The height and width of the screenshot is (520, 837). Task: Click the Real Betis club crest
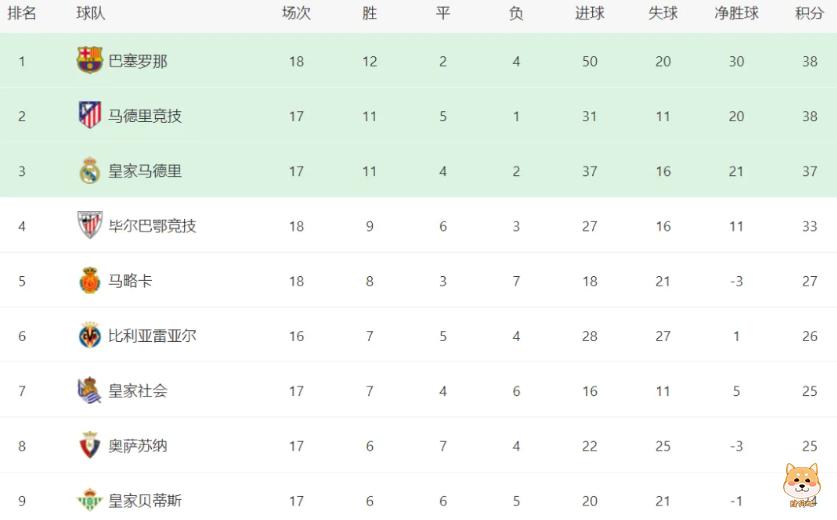pos(90,499)
